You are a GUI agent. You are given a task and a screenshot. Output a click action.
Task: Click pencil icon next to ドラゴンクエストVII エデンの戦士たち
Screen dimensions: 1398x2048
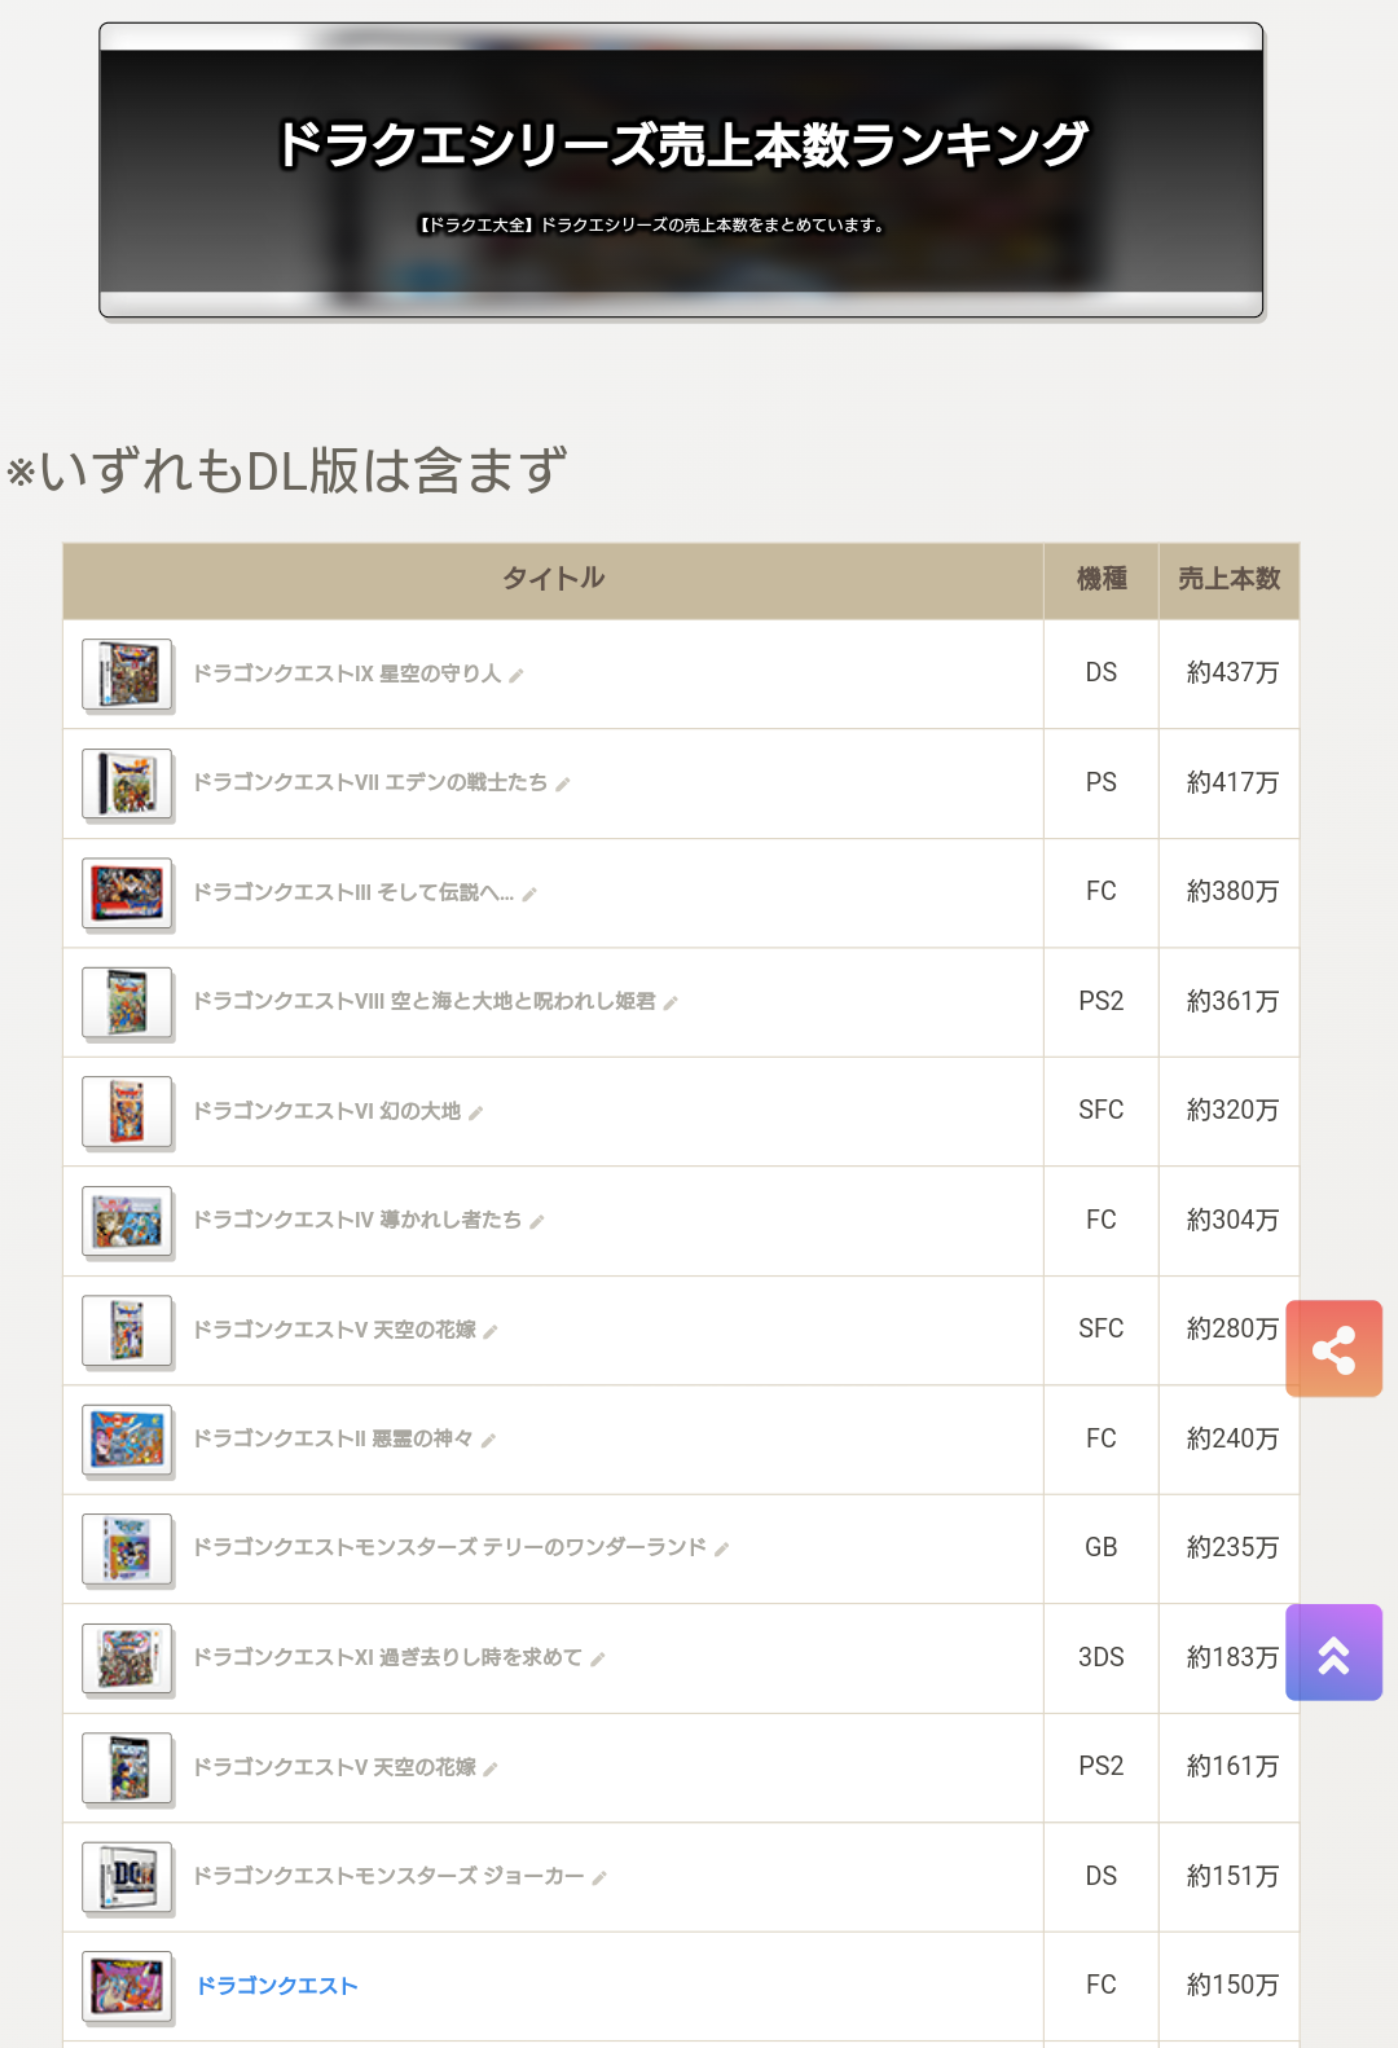(x=563, y=785)
